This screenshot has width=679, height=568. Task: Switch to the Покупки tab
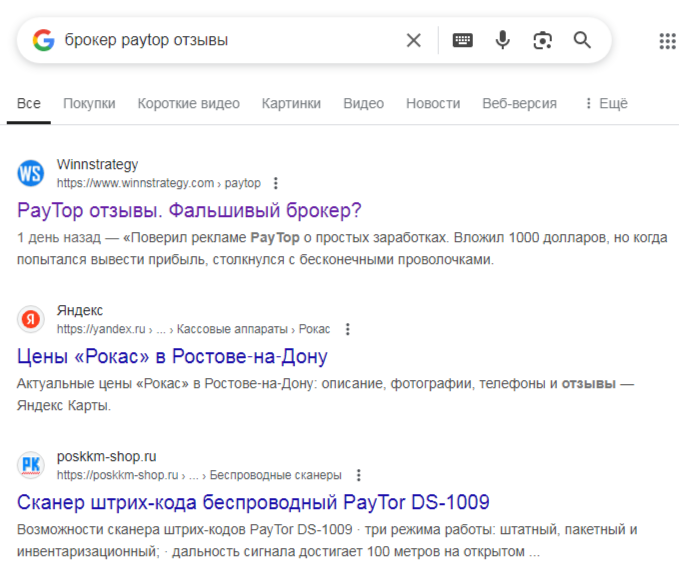click(x=89, y=103)
